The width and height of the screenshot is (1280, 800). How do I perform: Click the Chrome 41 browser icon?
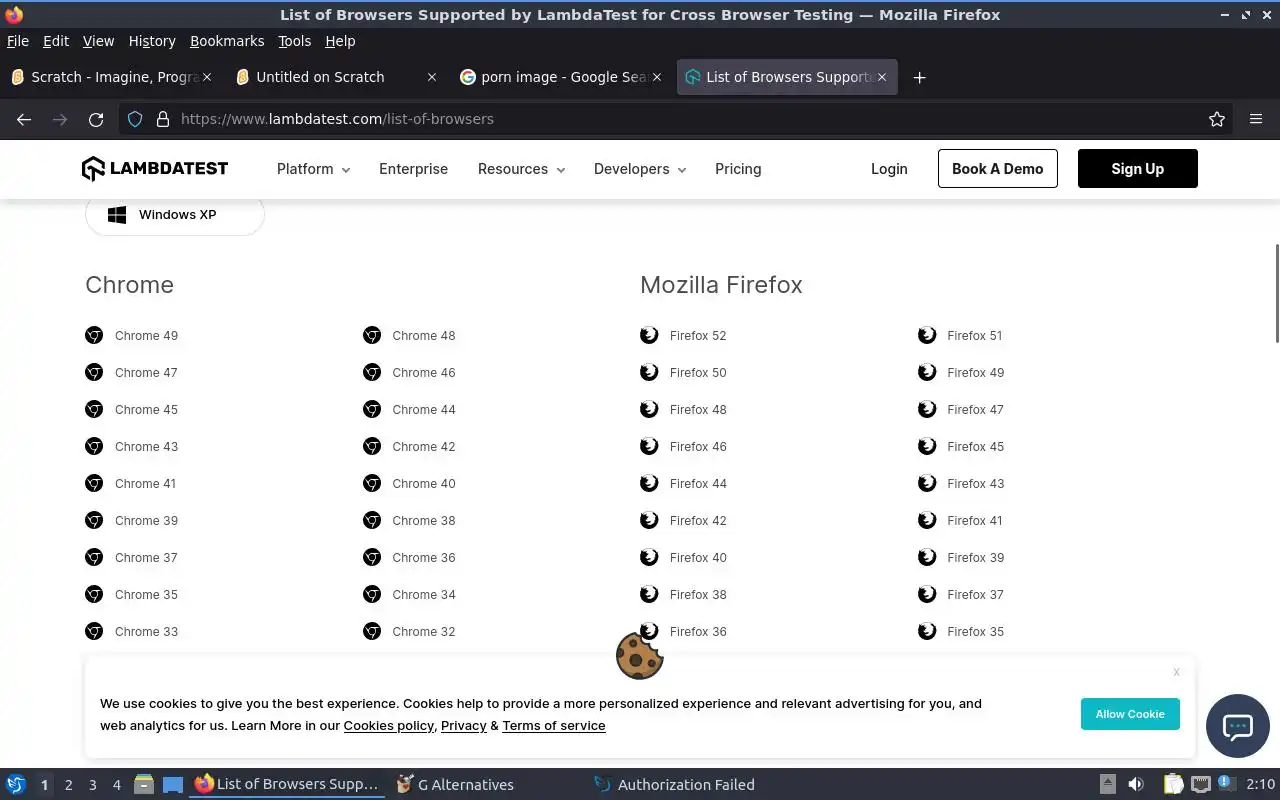coord(94,483)
